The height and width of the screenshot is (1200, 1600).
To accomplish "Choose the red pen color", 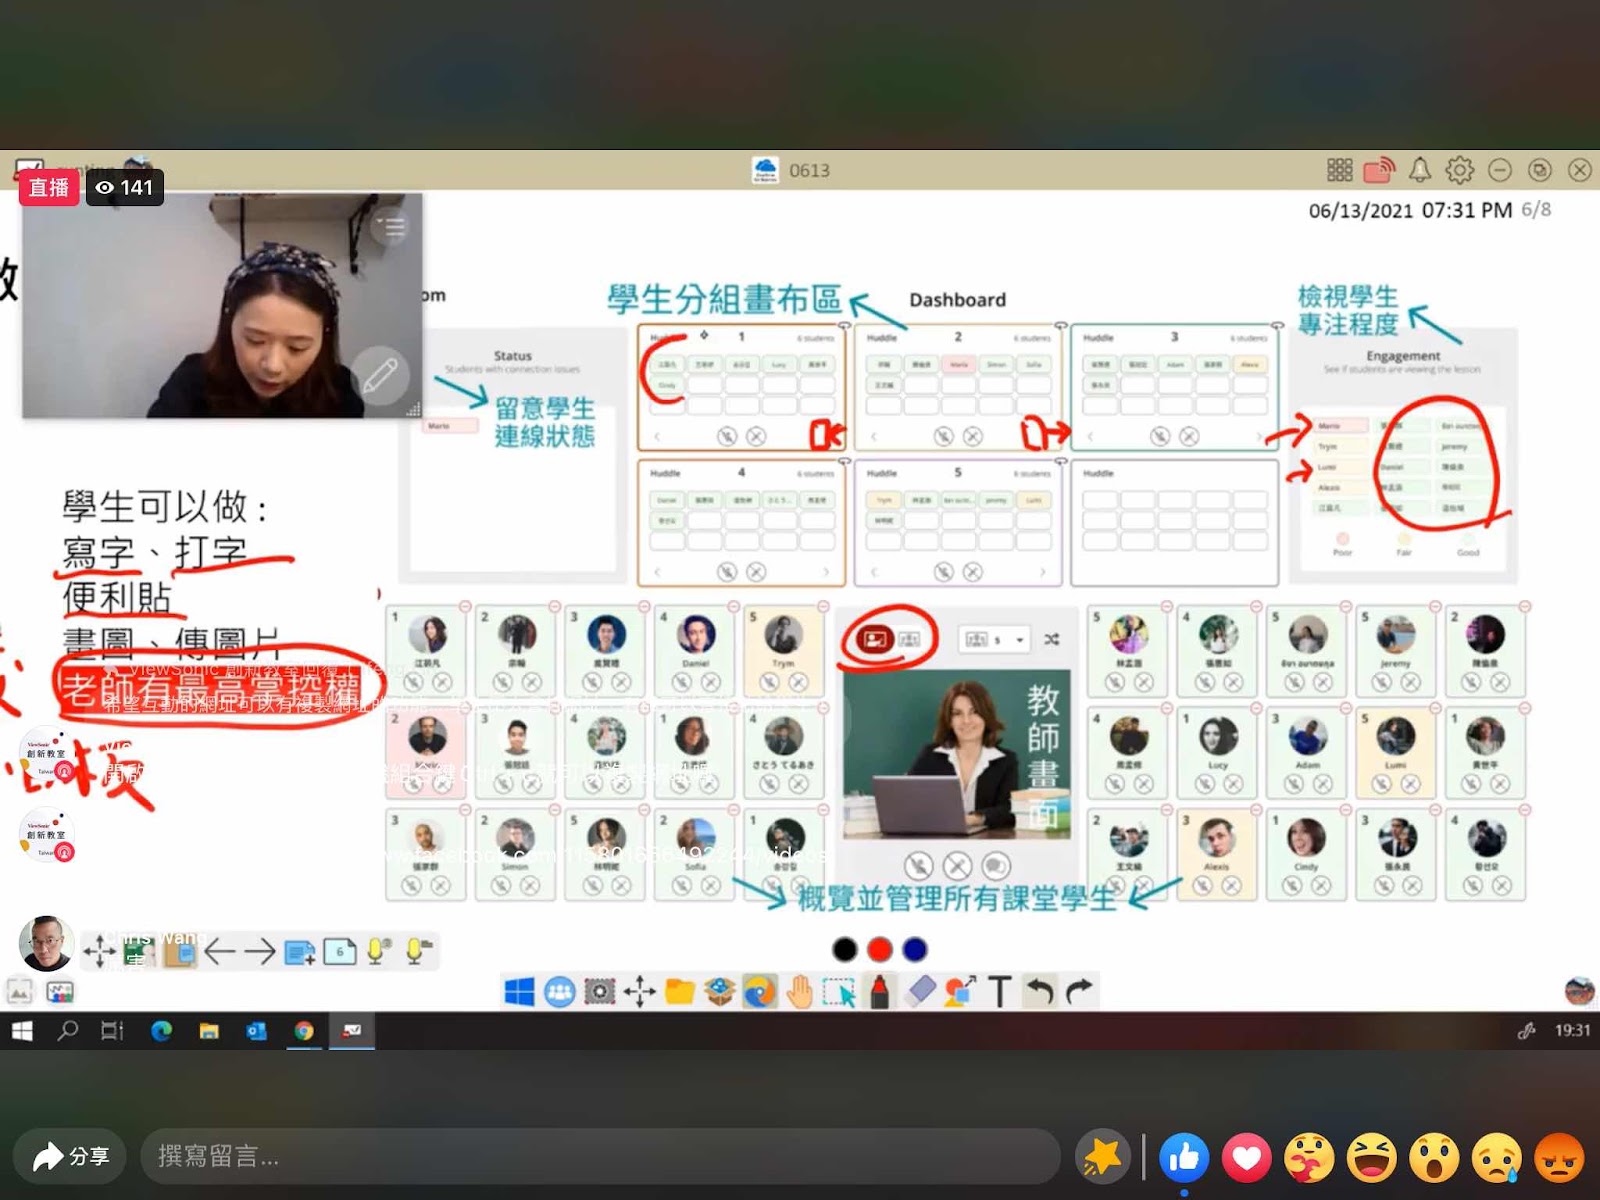I will [x=880, y=949].
